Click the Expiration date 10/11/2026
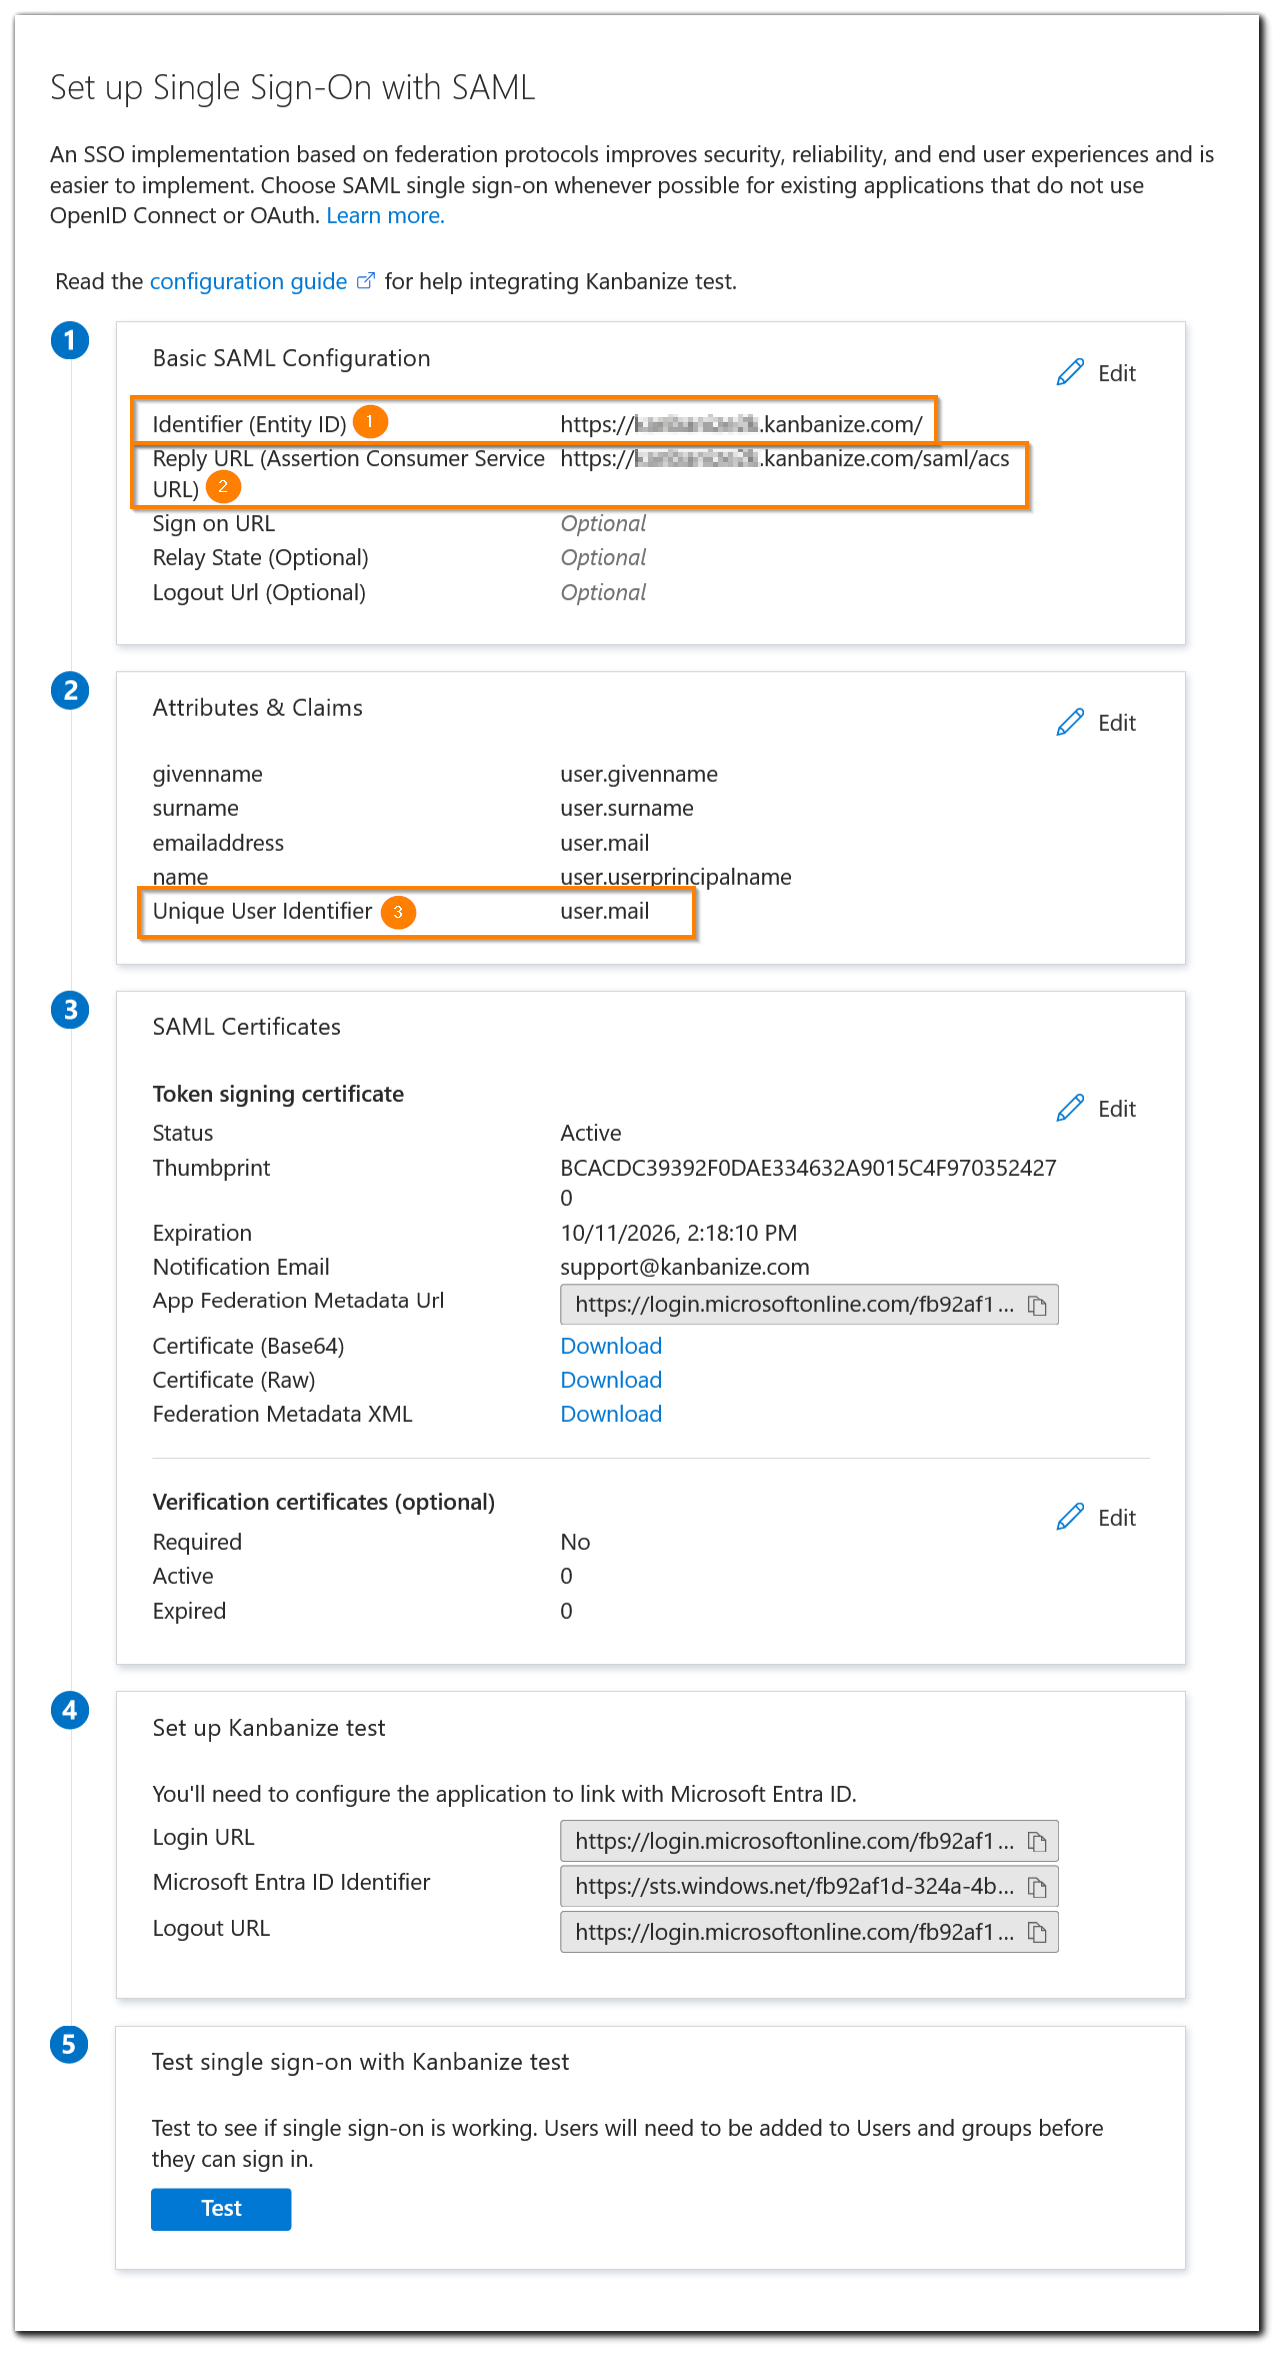 [x=679, y=1233]
